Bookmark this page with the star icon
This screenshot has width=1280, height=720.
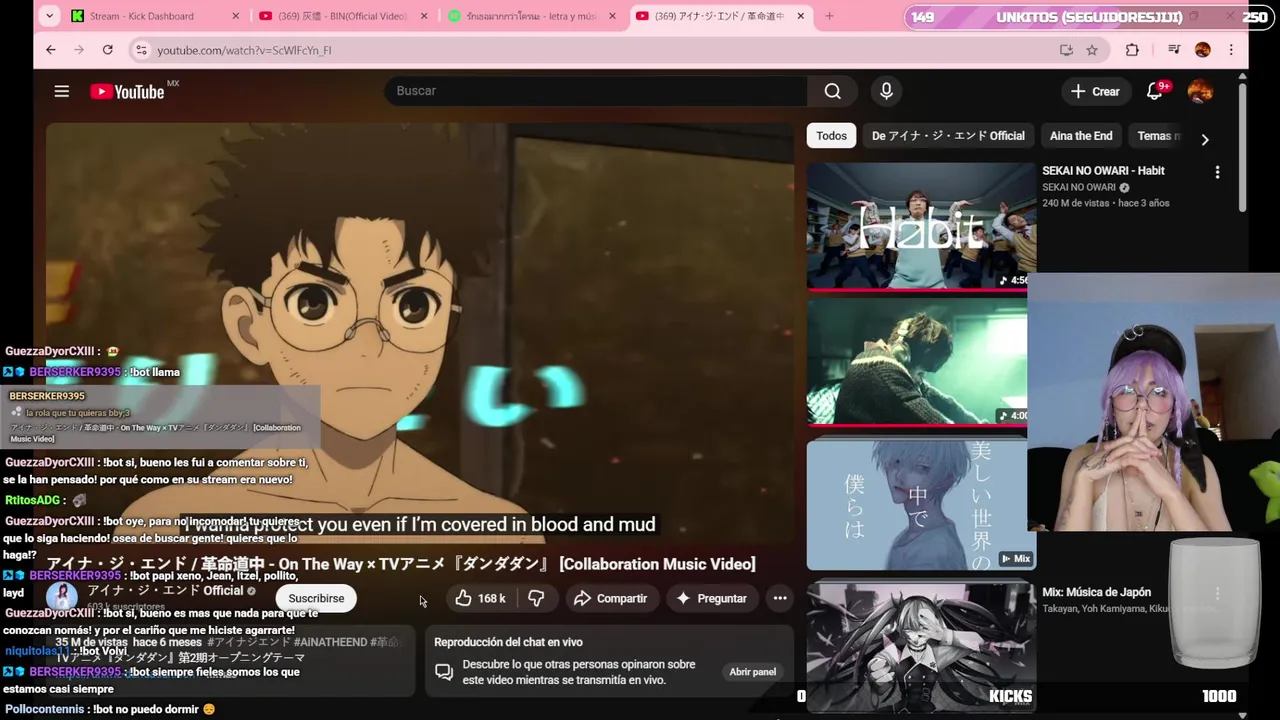pyautogui.click(x=1092, y=50)
